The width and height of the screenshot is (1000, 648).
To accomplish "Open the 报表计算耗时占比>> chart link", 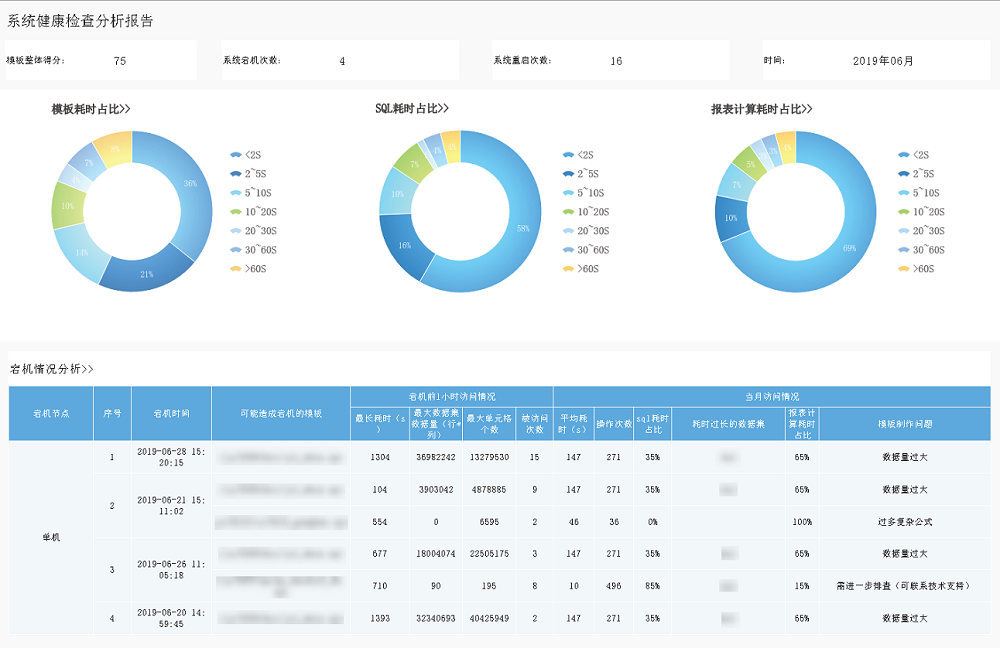I will click(x=761, y=109).
